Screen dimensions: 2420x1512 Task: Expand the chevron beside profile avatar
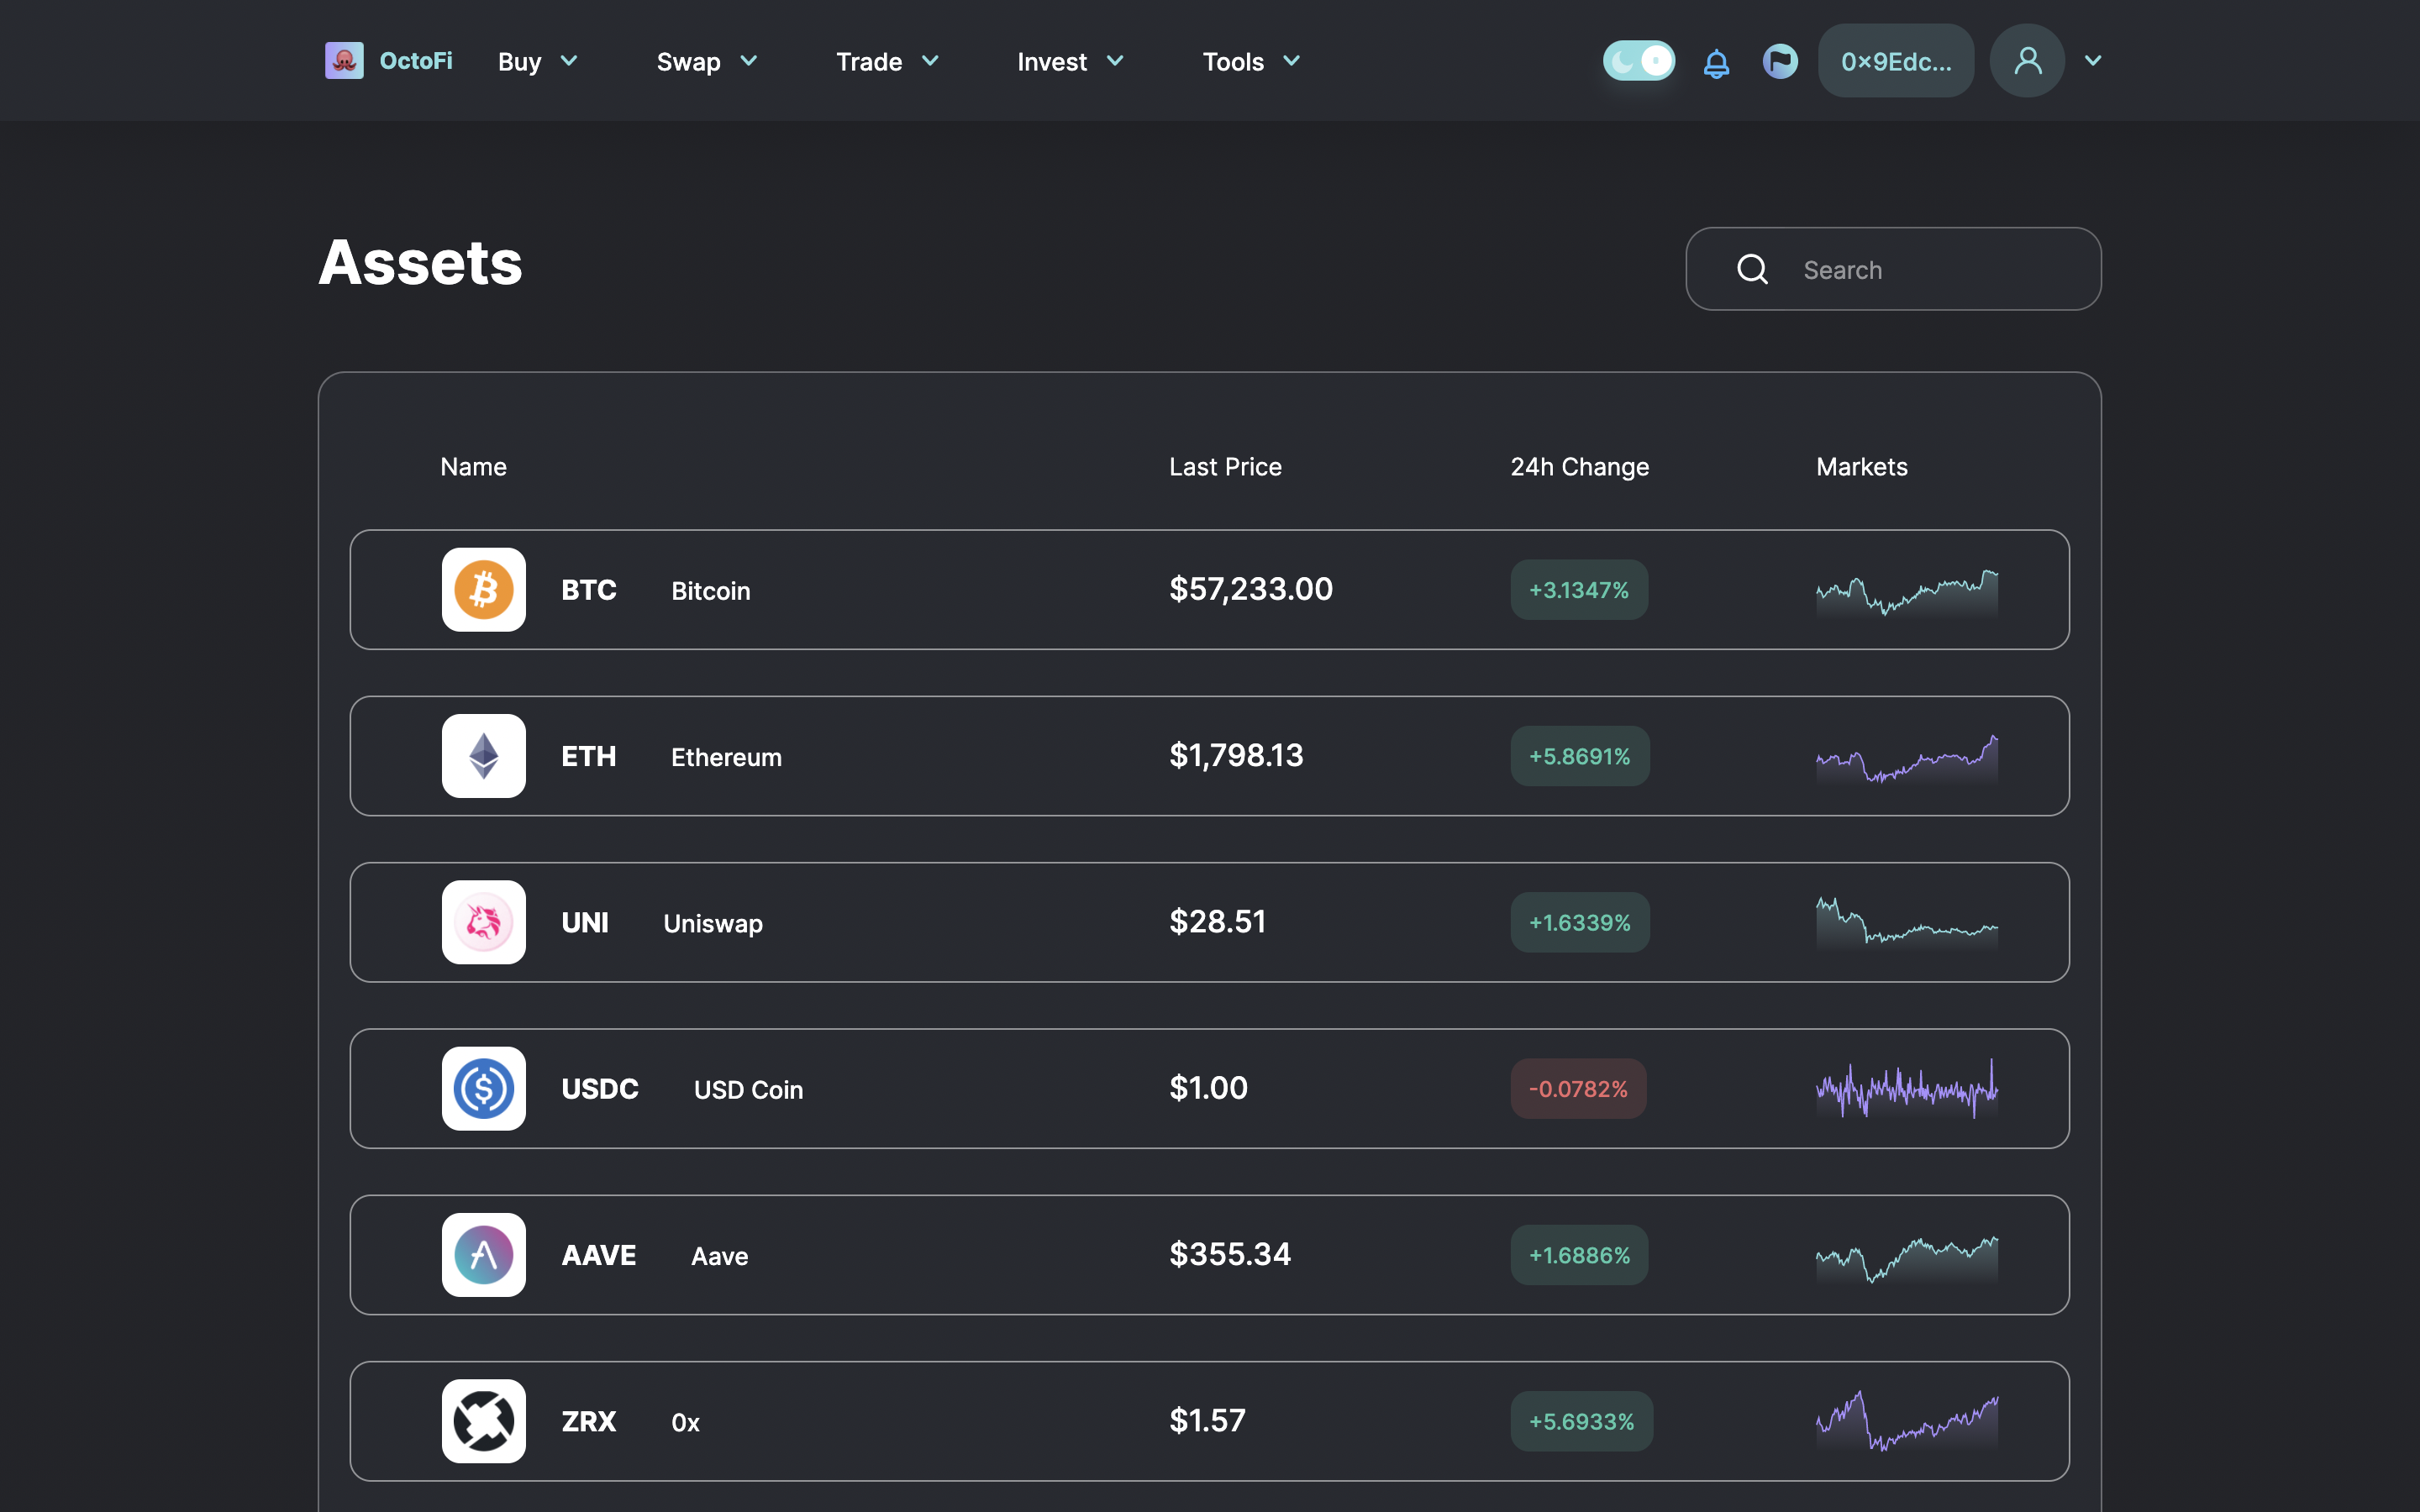(2093, 61)
